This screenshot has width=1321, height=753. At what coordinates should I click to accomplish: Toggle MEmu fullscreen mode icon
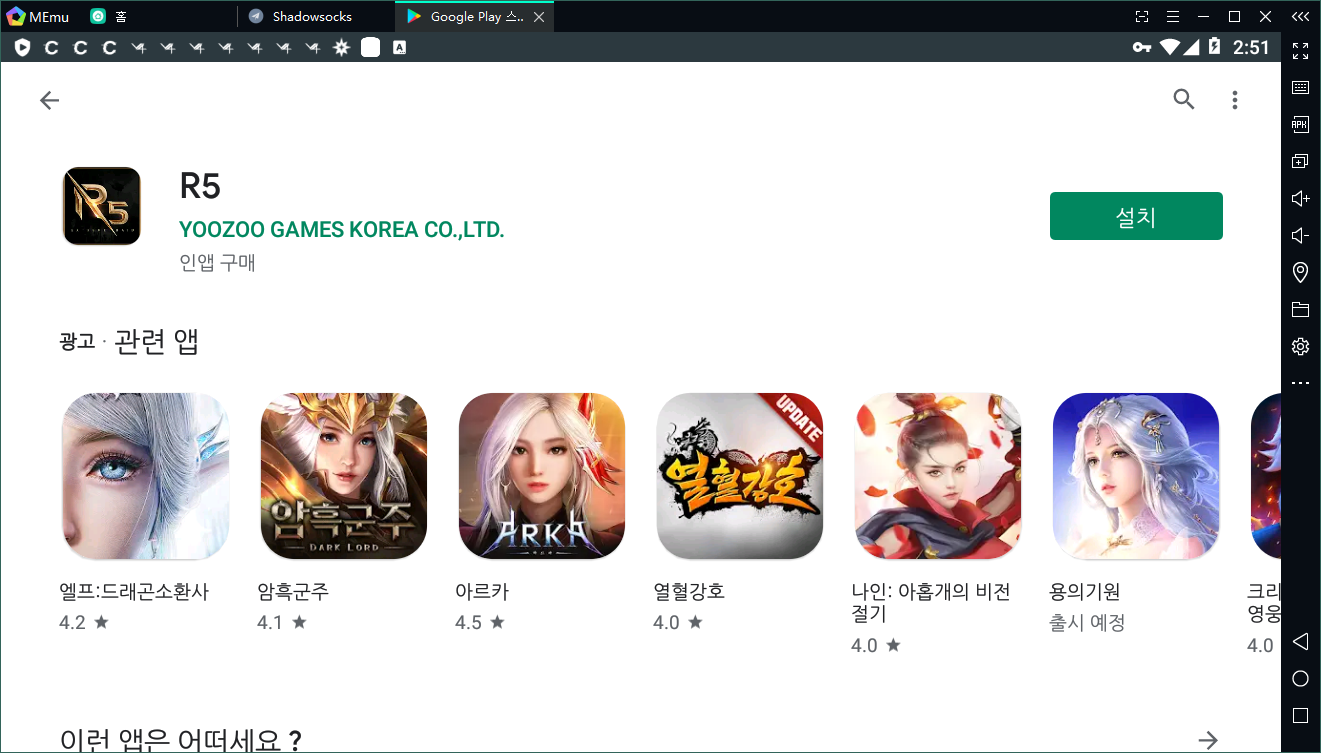(x=1300, y=50)
